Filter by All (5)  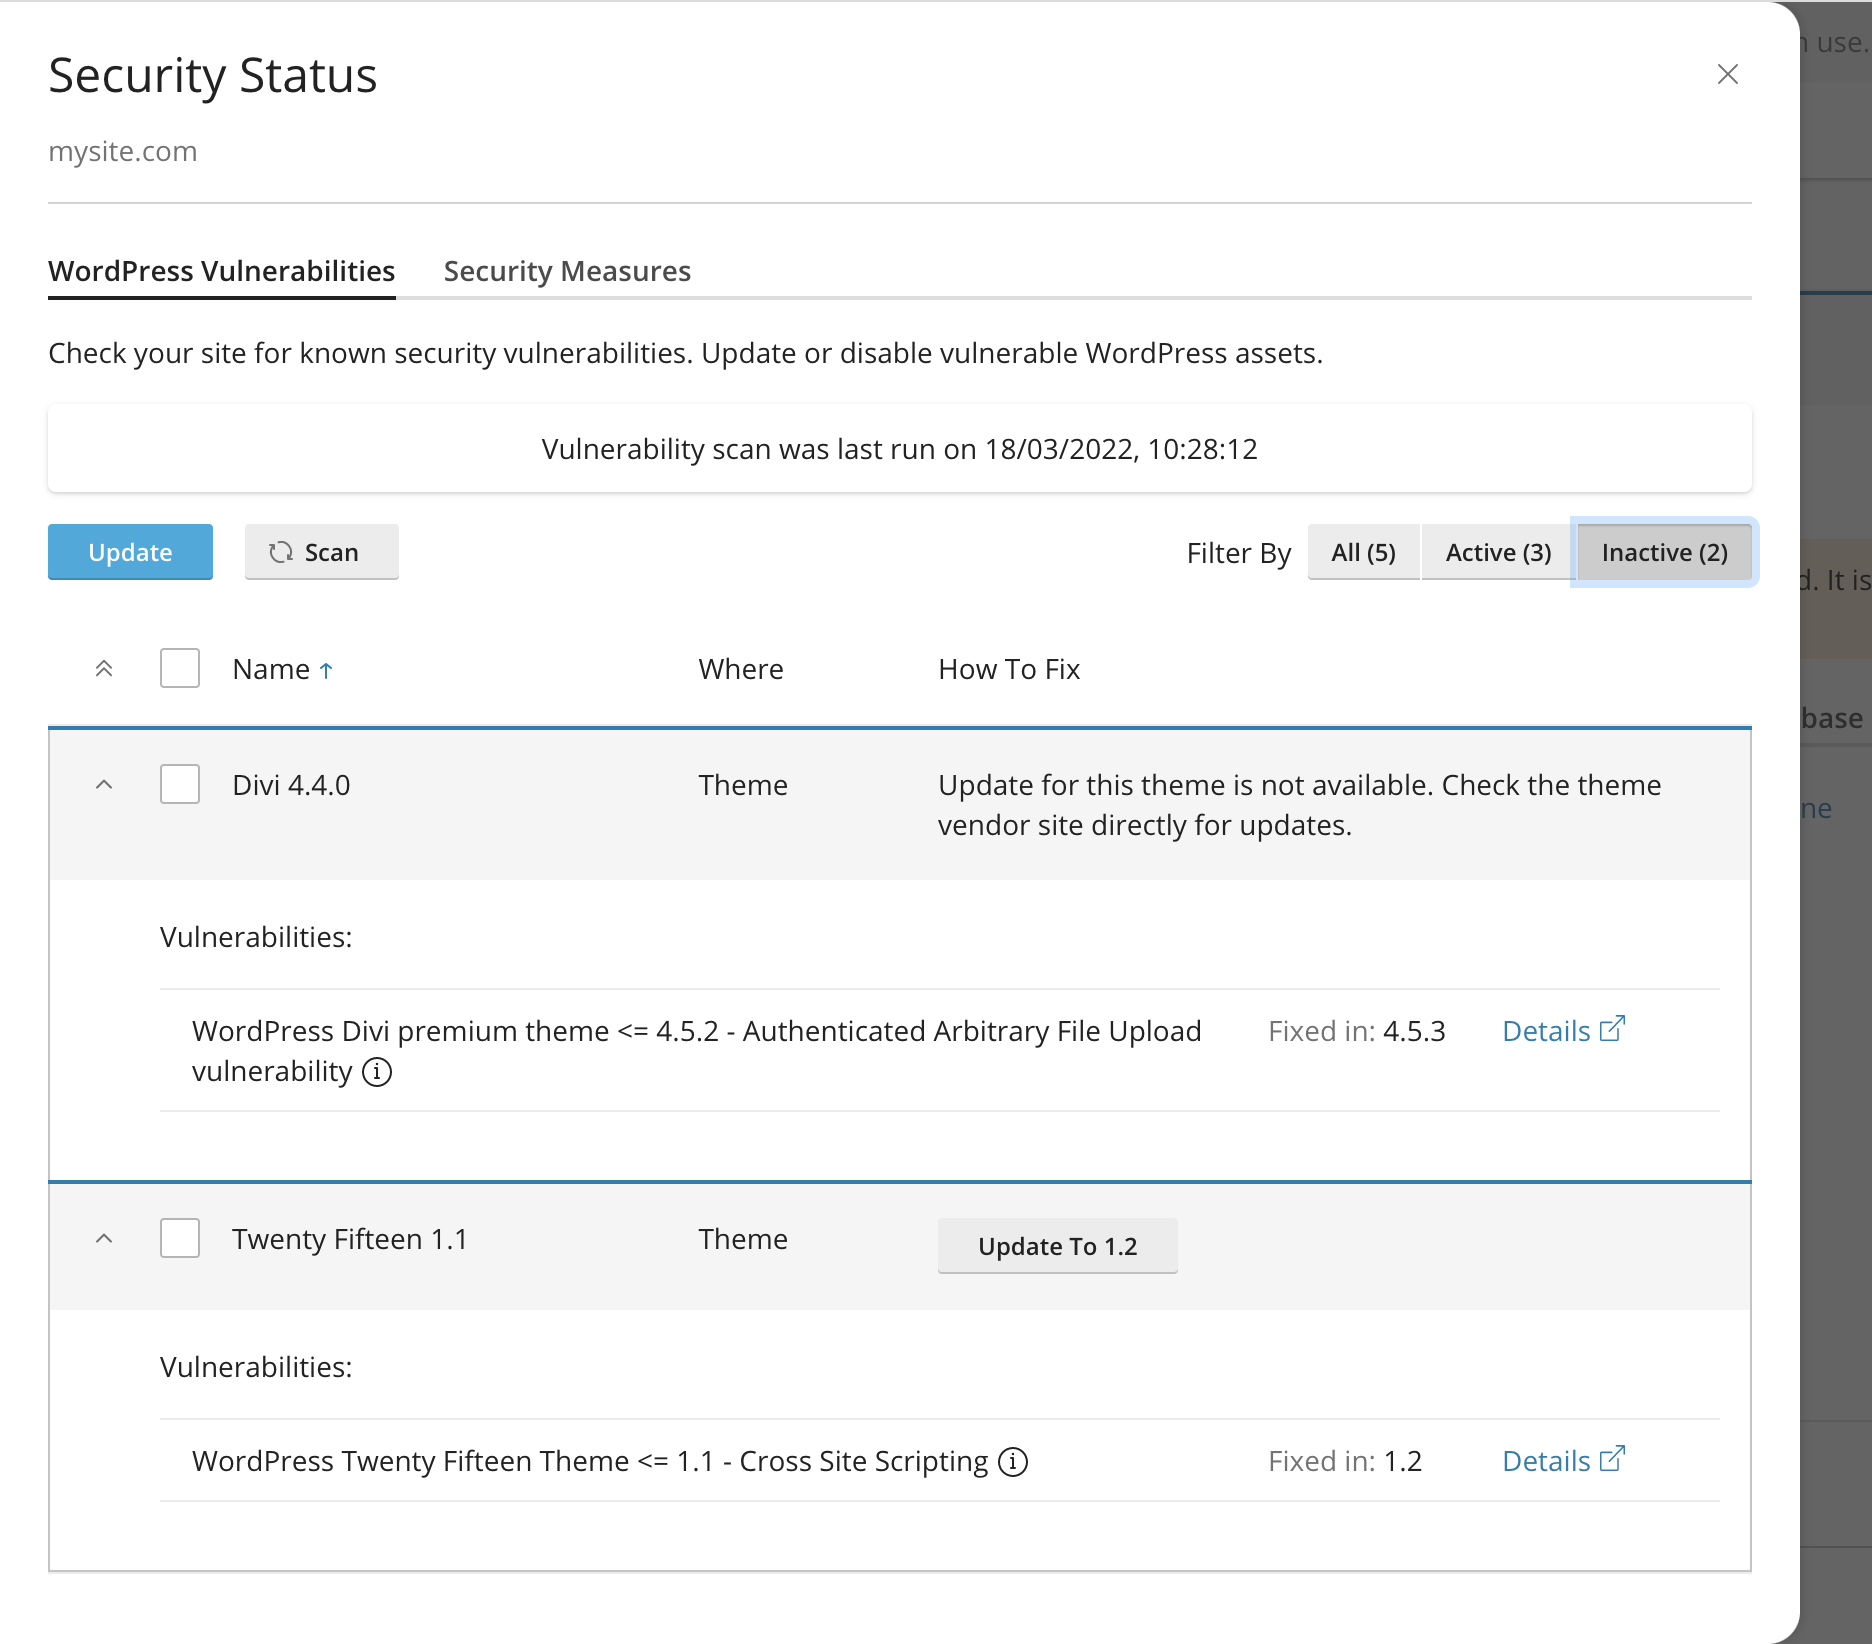point(1363,552)
